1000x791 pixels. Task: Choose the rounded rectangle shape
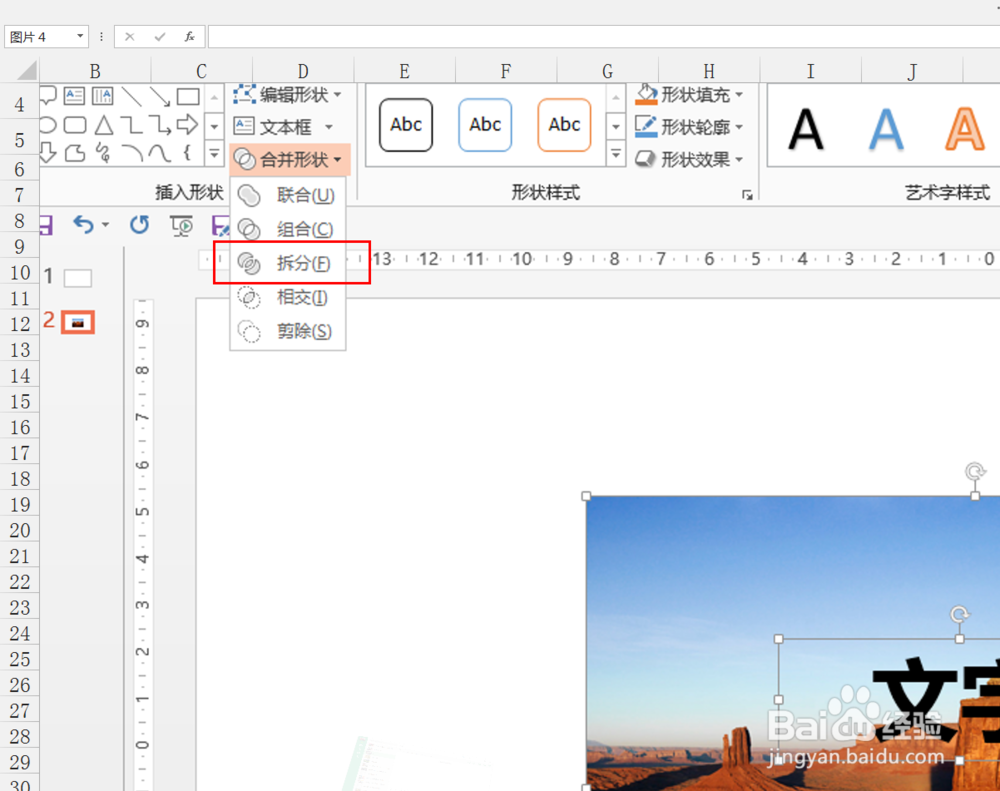[x=75, y=125]
